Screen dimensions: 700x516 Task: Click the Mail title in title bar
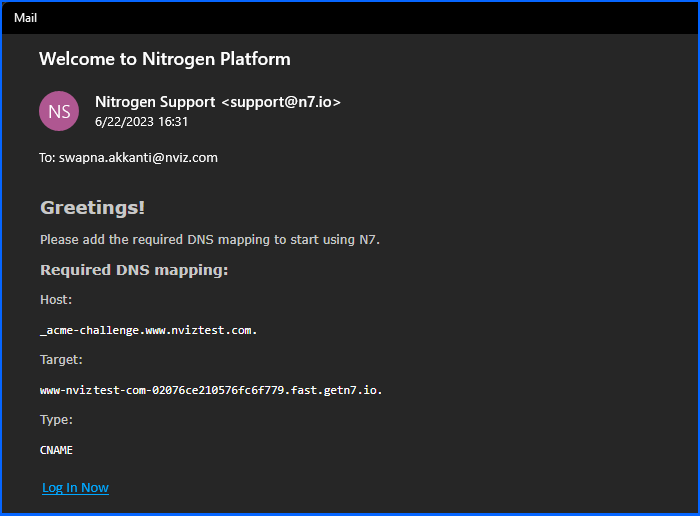point(25,18)
